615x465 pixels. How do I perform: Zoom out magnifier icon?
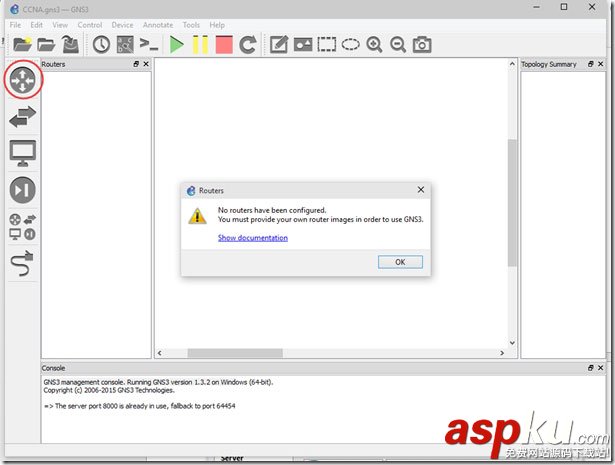point(398,44)
